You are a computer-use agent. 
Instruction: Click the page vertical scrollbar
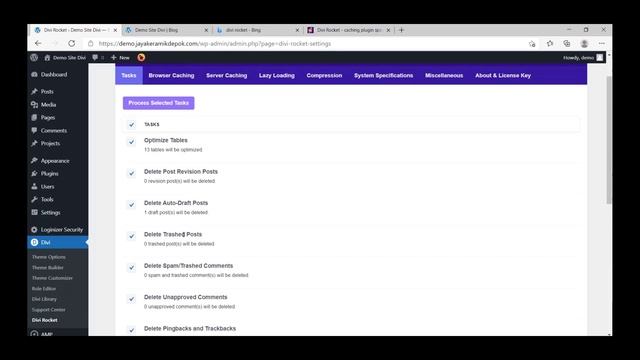point(609,139)
